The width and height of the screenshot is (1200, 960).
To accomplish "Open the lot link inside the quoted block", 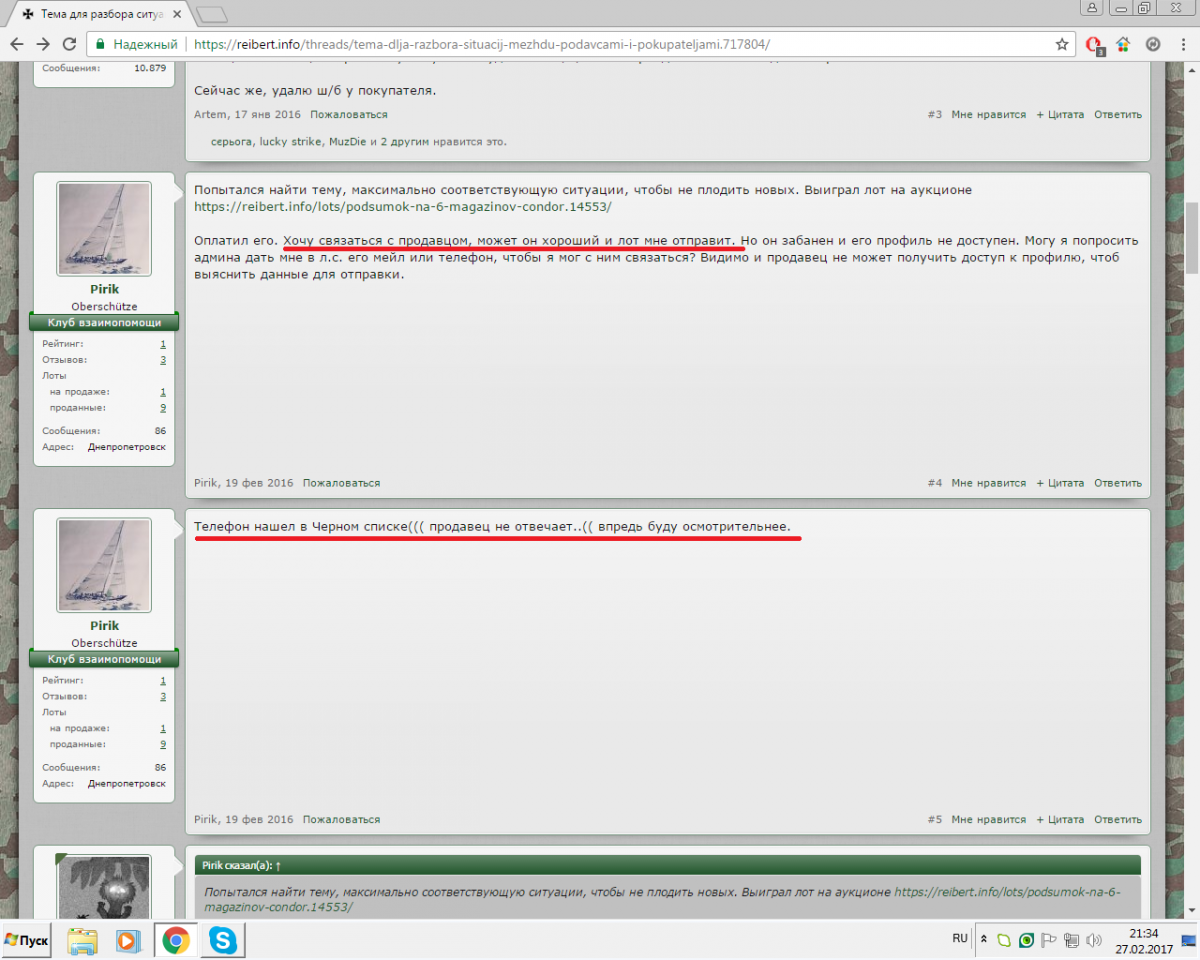I will click(661, 899).
